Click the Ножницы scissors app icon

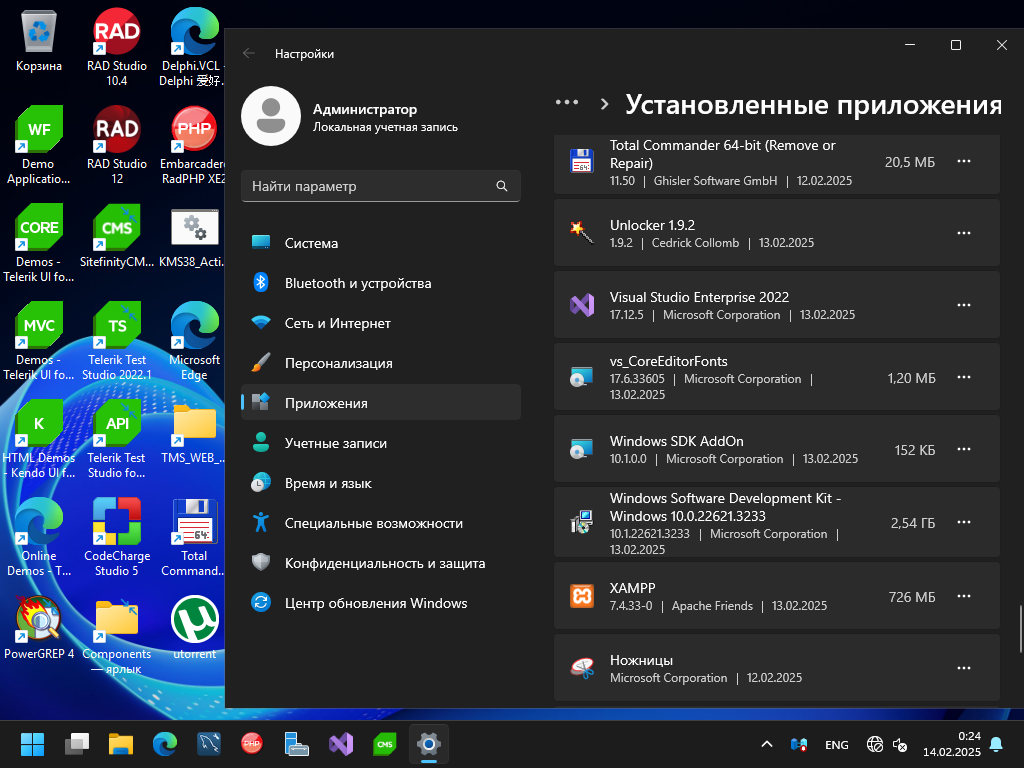(x=582, y=668)
